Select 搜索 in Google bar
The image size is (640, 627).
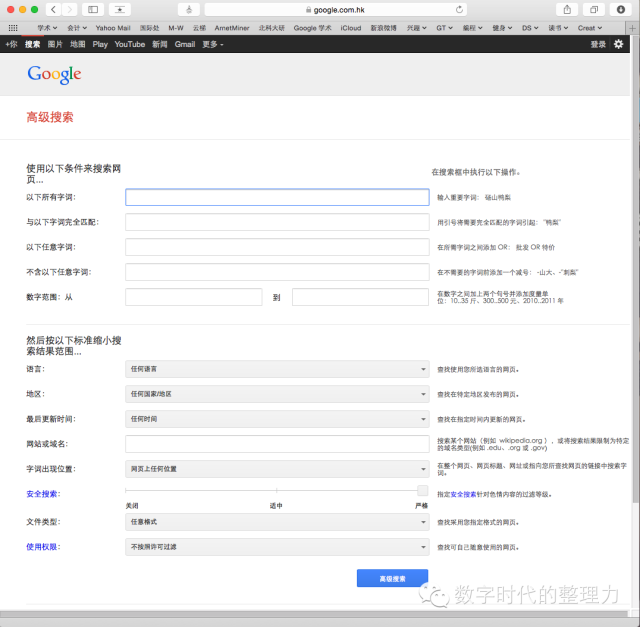(32, 44)
